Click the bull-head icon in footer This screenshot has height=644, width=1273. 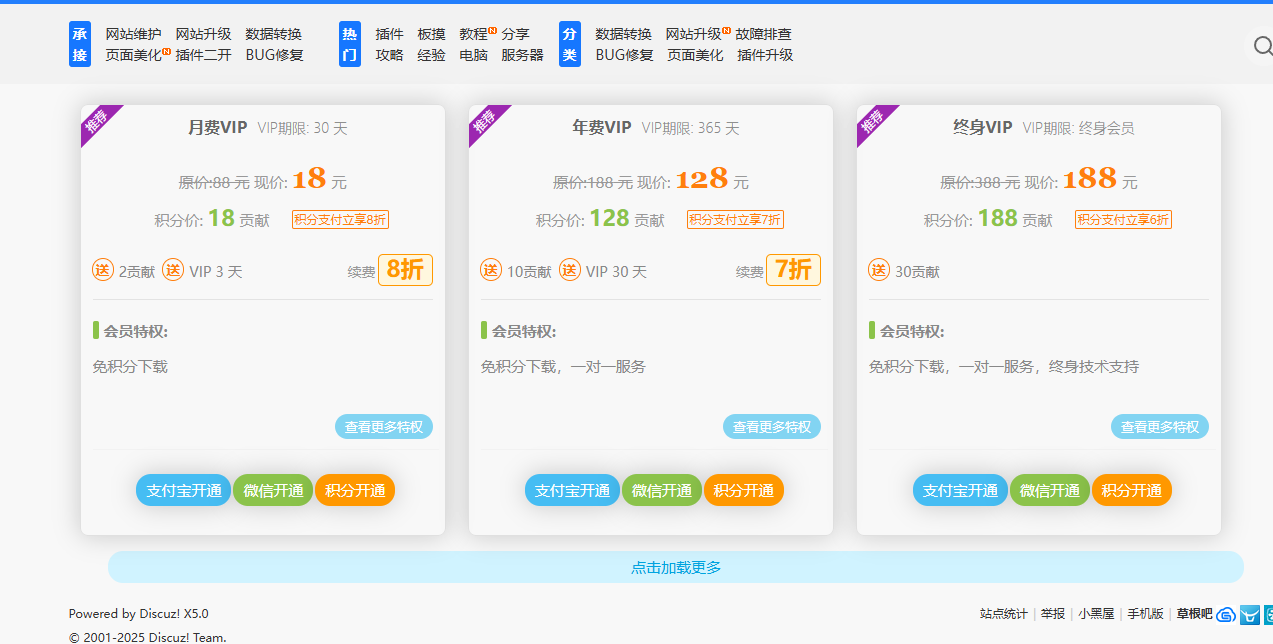pyautogui.click(x=1249, y=614)
